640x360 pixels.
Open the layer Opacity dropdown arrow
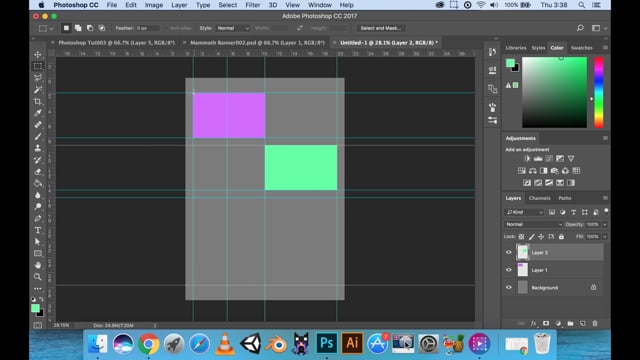coord(604,224)
